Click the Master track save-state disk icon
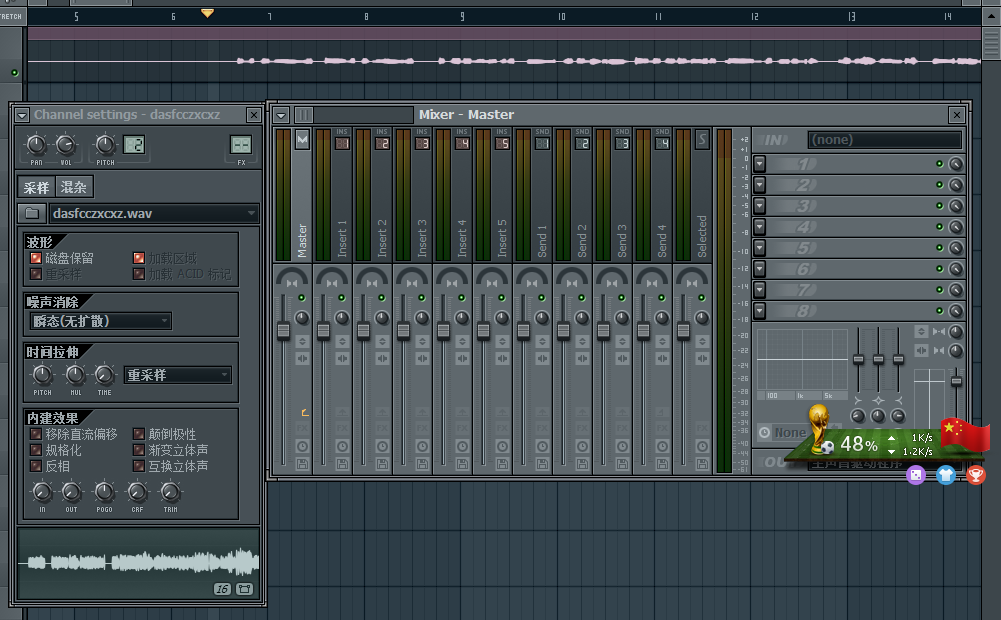Screen dimensions: 1001x620 pyautogui.click(x=303, y=464)
